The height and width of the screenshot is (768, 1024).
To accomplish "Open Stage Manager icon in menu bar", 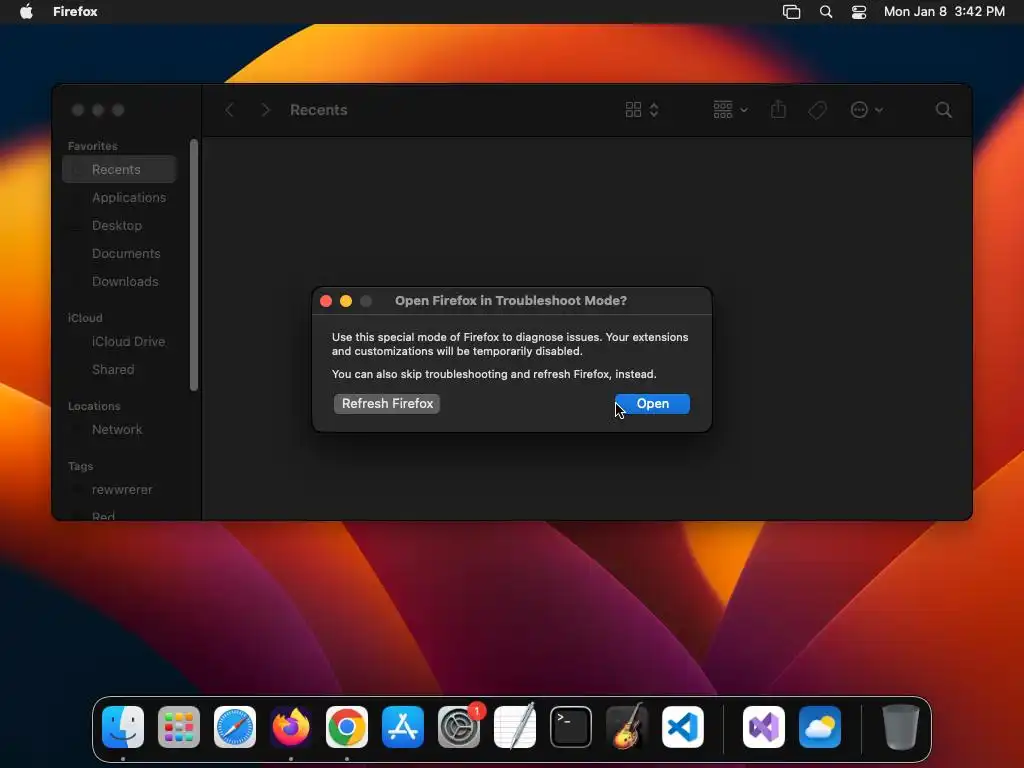I will click(x=792, y=12).
